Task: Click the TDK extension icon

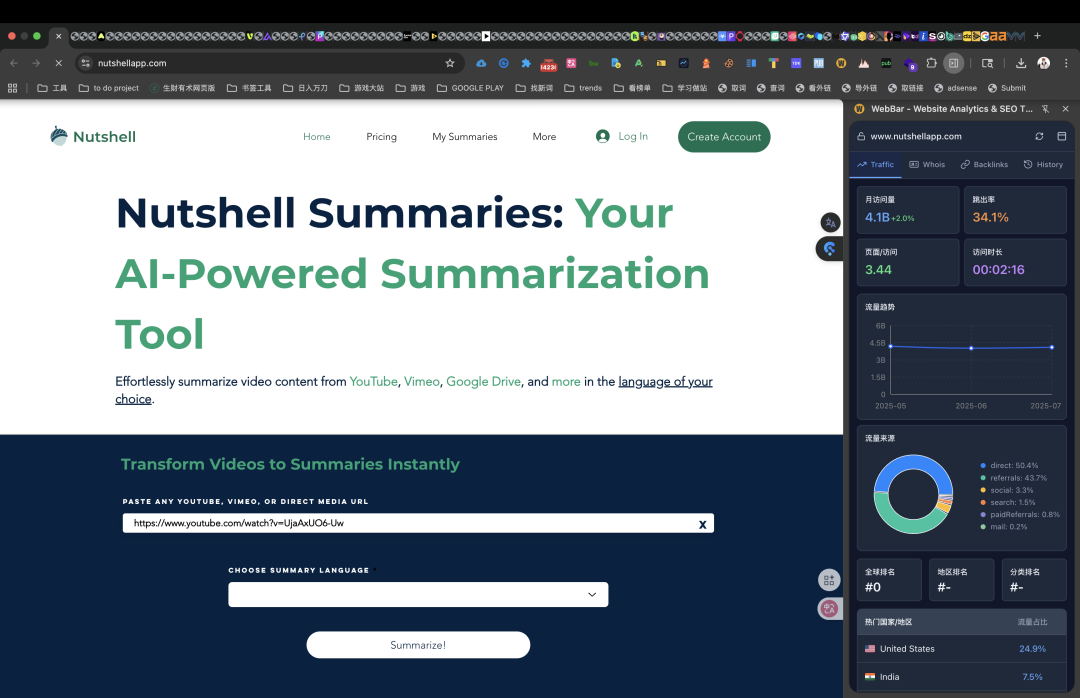Action: coord(796,63)
